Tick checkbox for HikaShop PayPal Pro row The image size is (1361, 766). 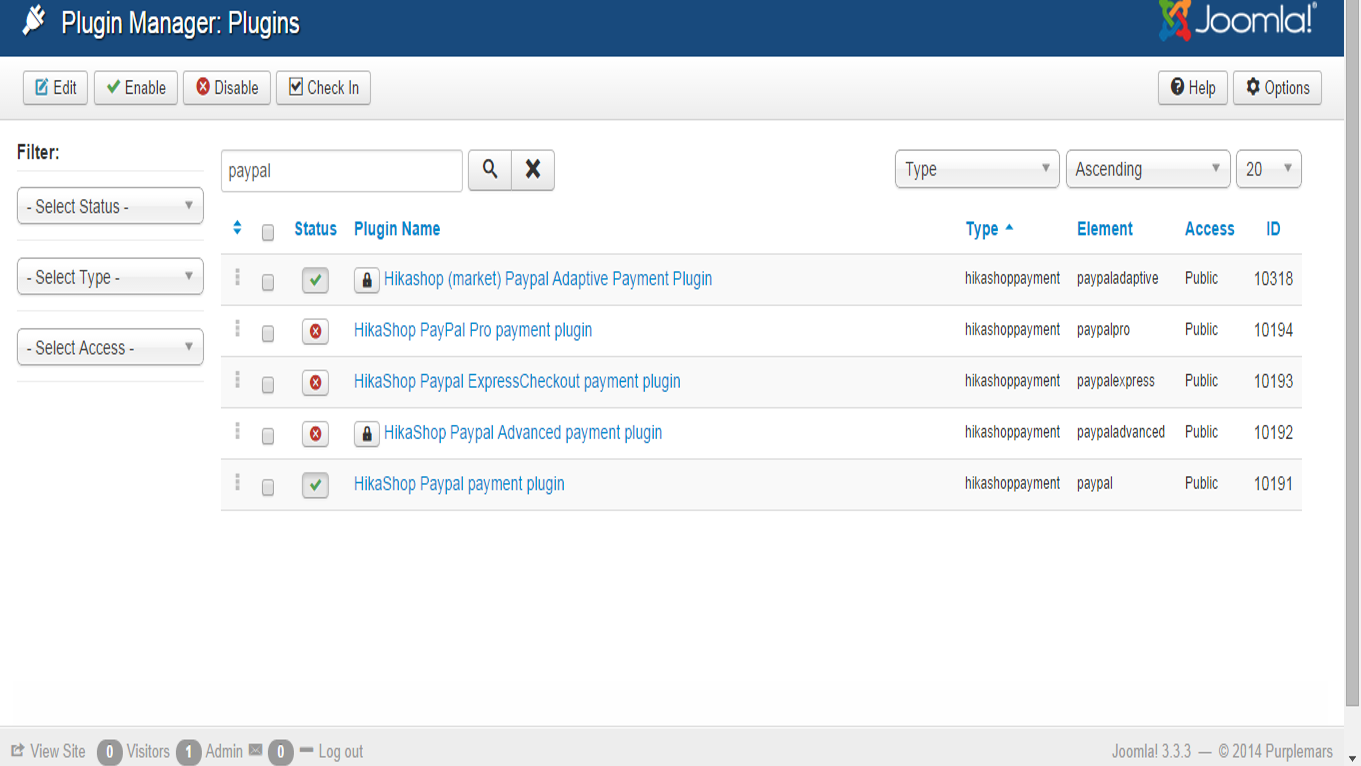click(268, 334)
